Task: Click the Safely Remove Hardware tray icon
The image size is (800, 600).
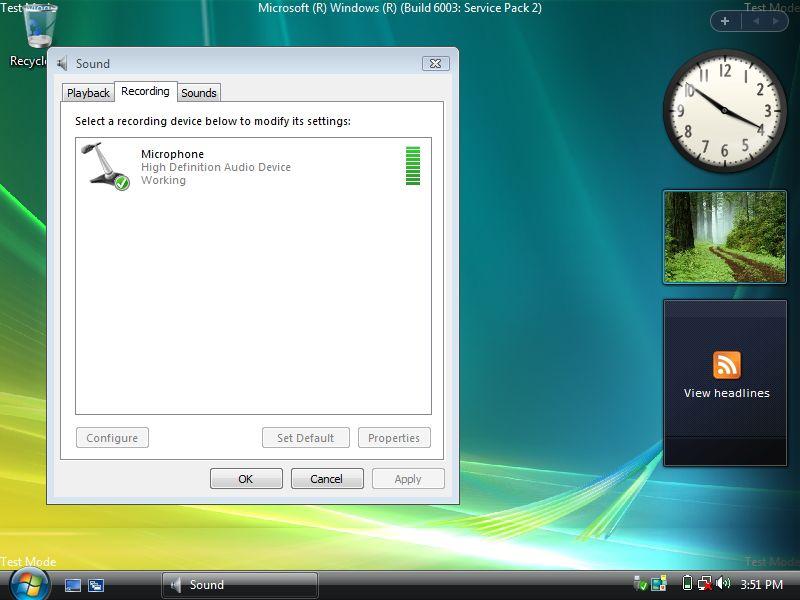Action: pos(640,583)
